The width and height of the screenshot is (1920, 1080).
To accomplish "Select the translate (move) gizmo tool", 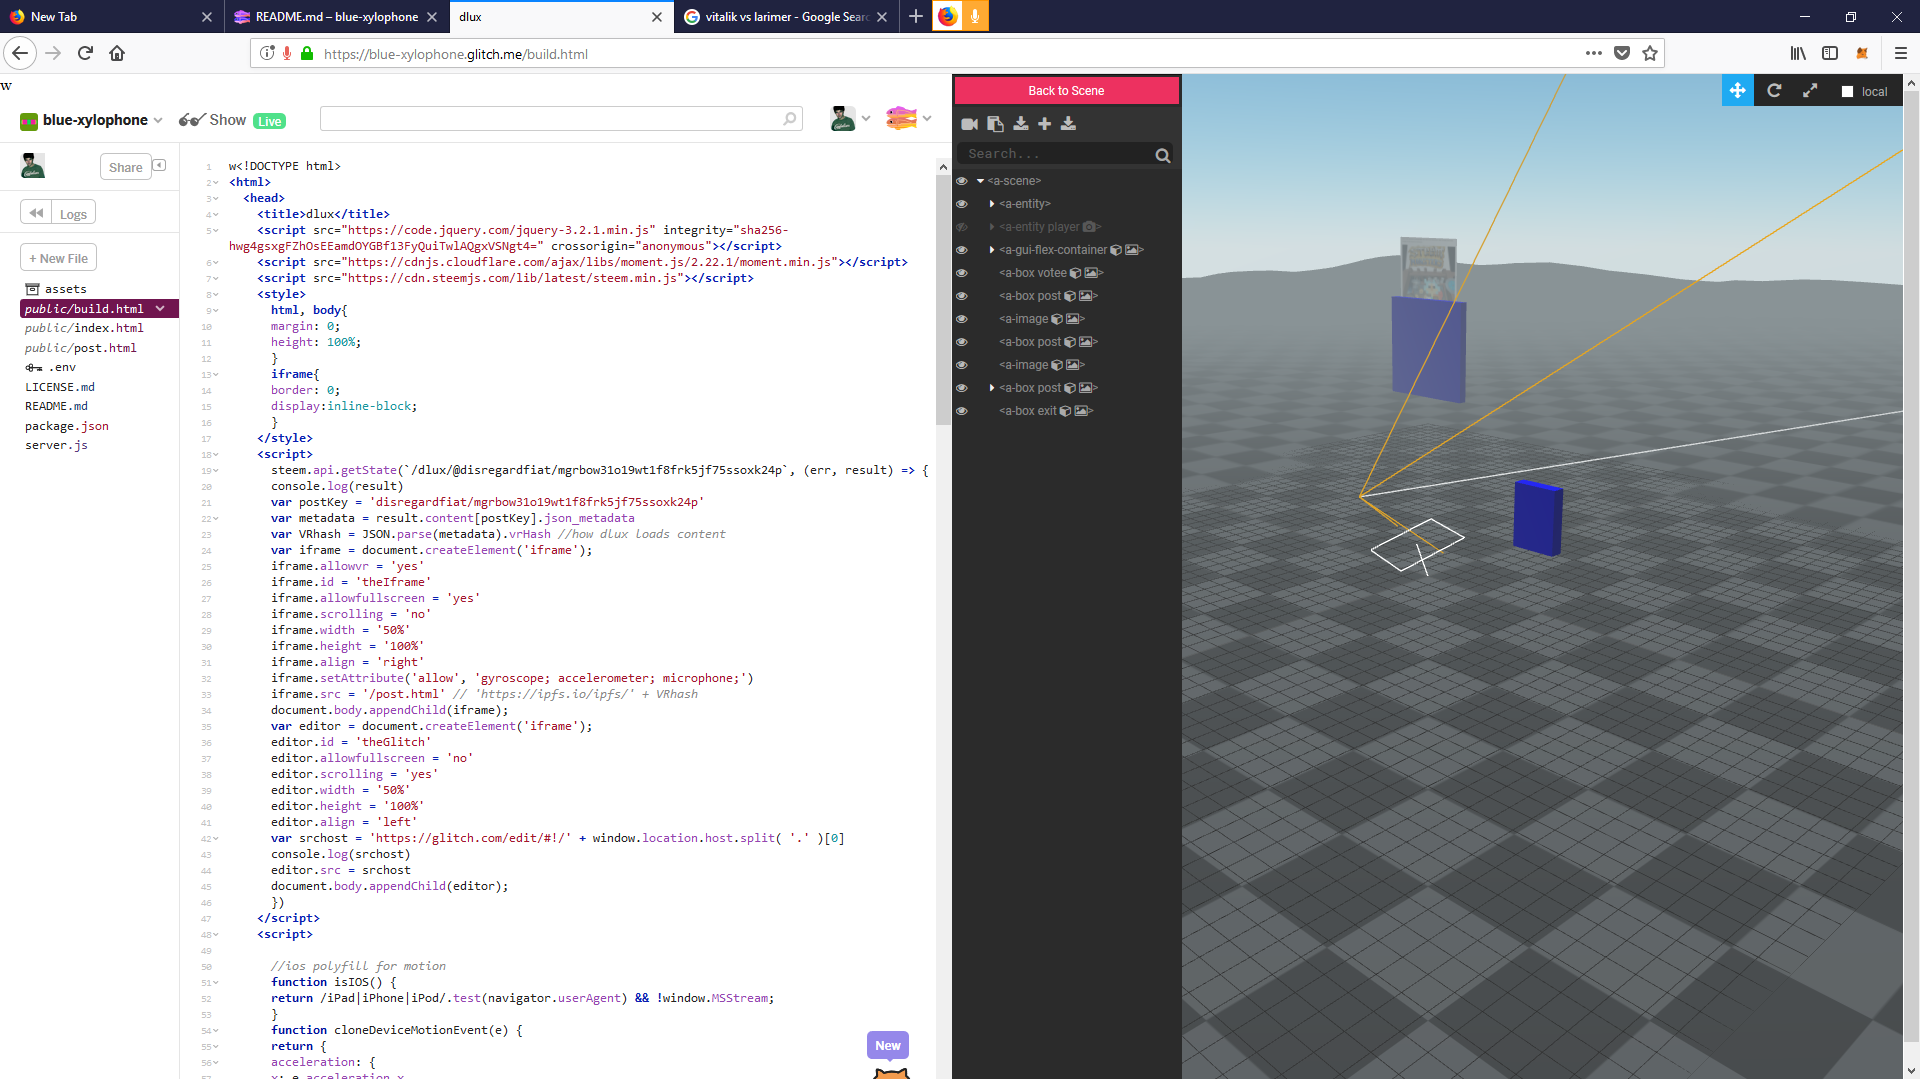I will tap(1738, 91).
